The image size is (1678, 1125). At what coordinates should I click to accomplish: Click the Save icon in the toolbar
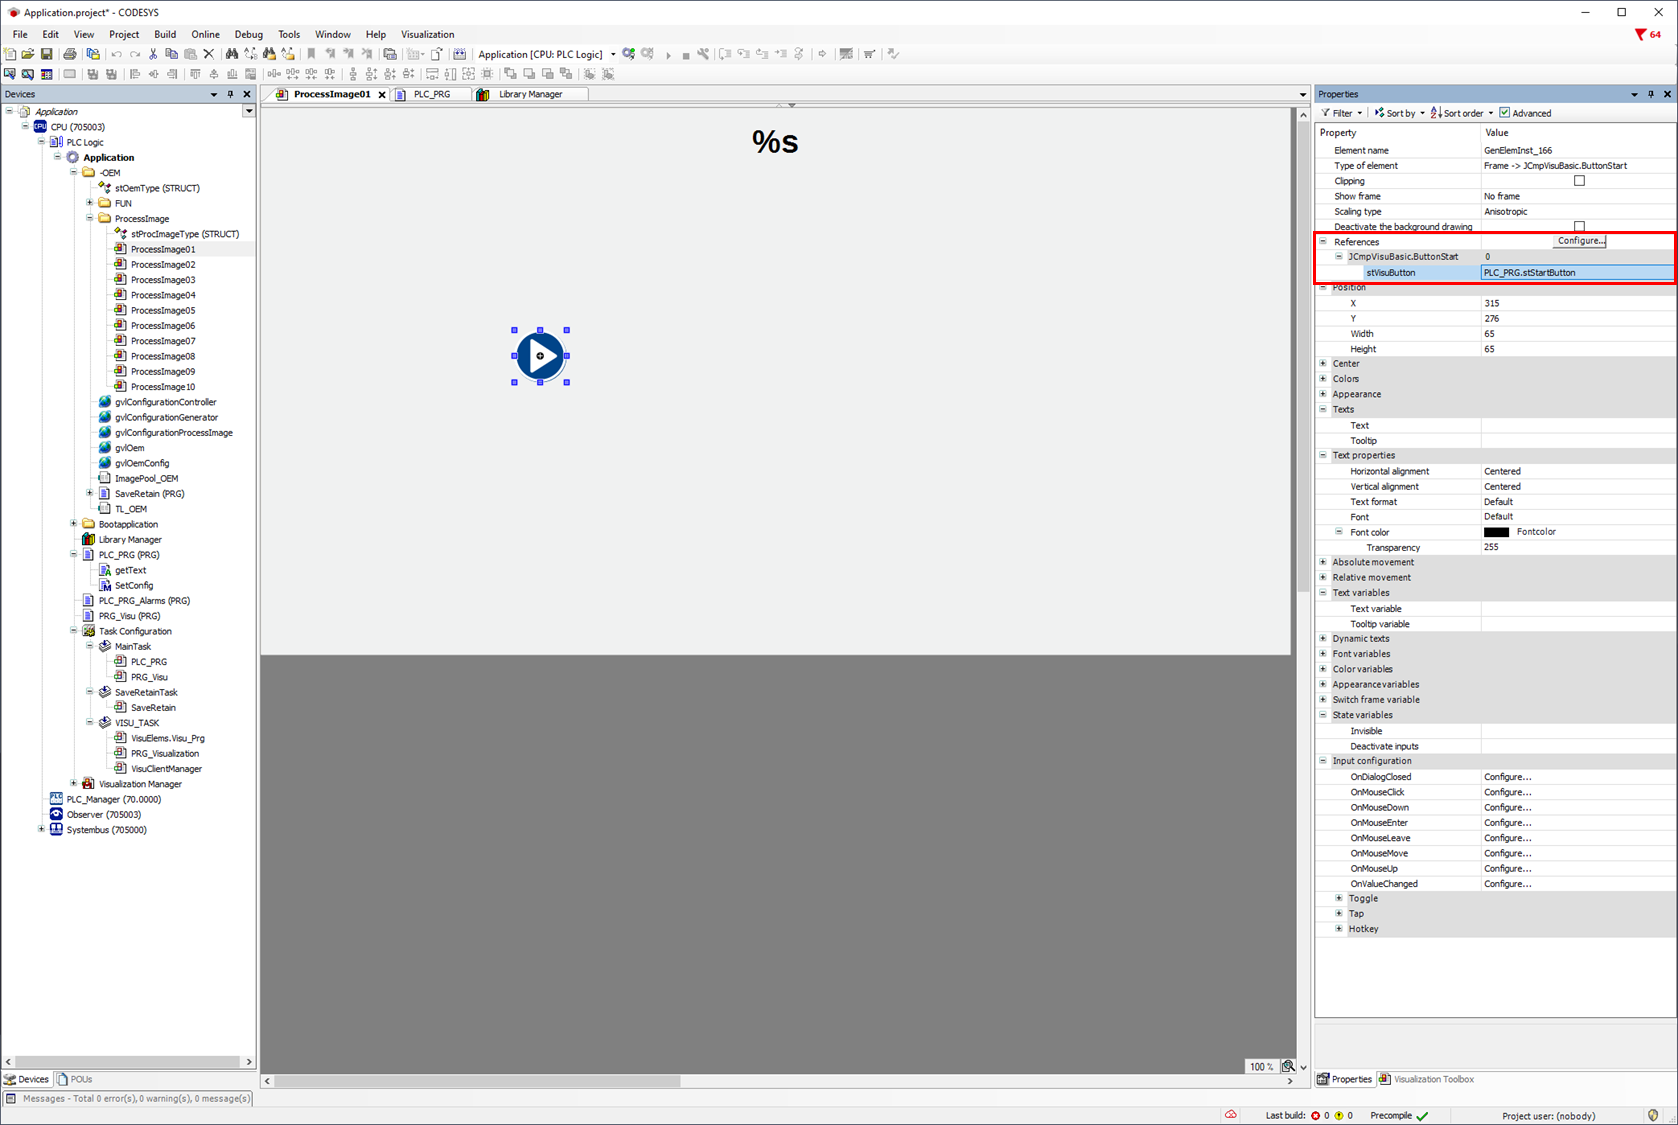pos(46,54)
